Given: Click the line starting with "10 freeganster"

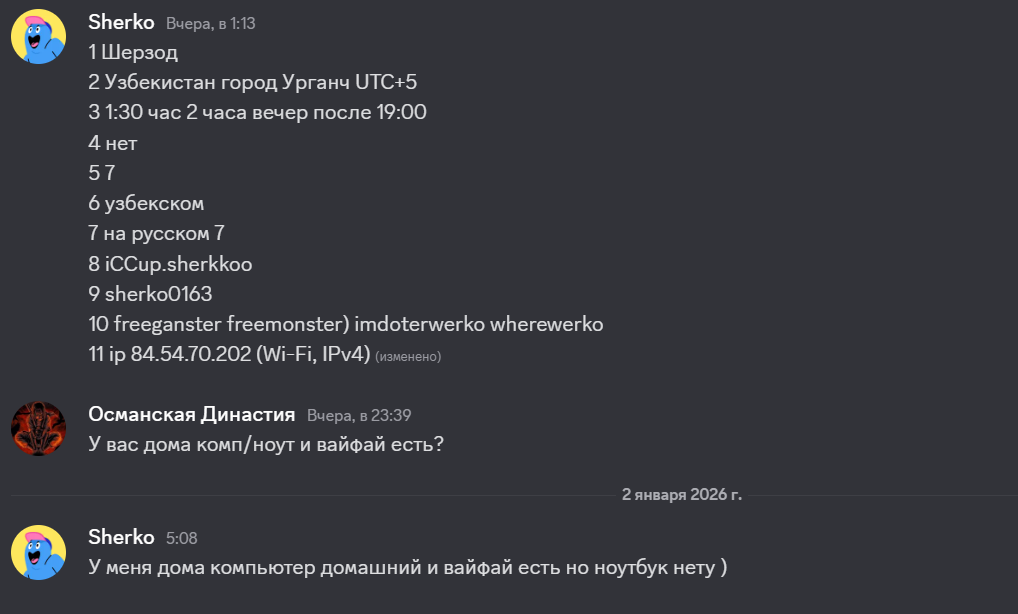Looking at the screenshot, I should click(x=345, y=324).
